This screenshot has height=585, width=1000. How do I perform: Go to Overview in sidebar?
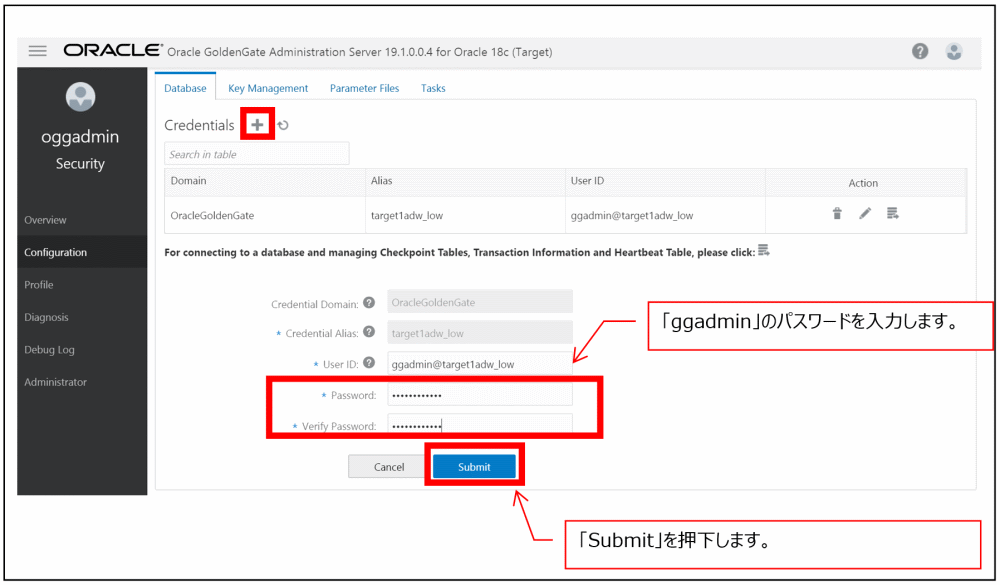tap(82, 219)
